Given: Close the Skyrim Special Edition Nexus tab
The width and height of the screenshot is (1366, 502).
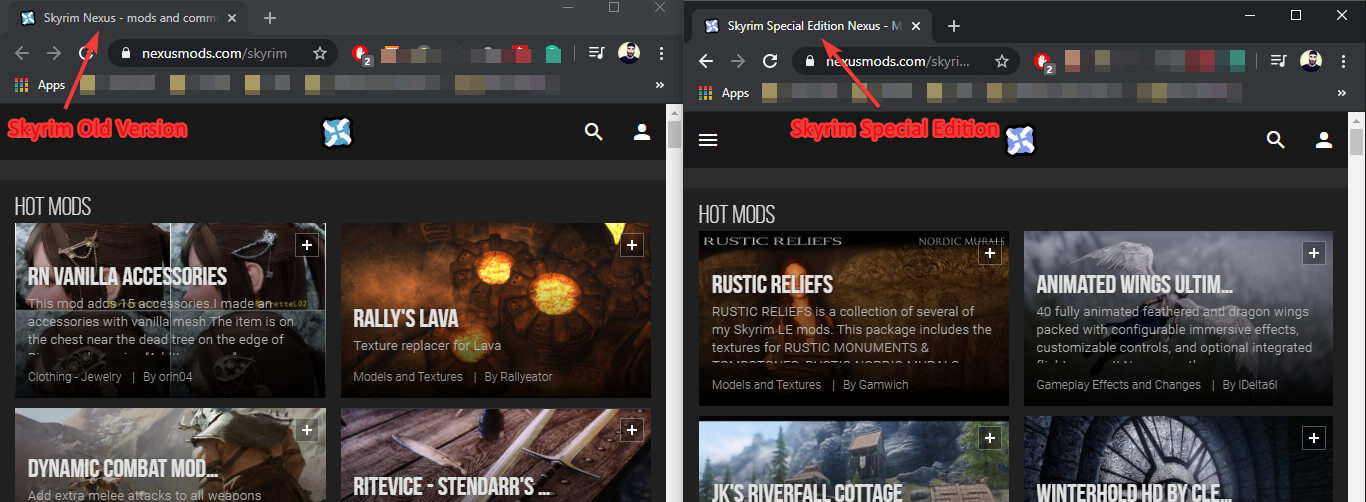Looking at the screenshot, I should [917, 26].
